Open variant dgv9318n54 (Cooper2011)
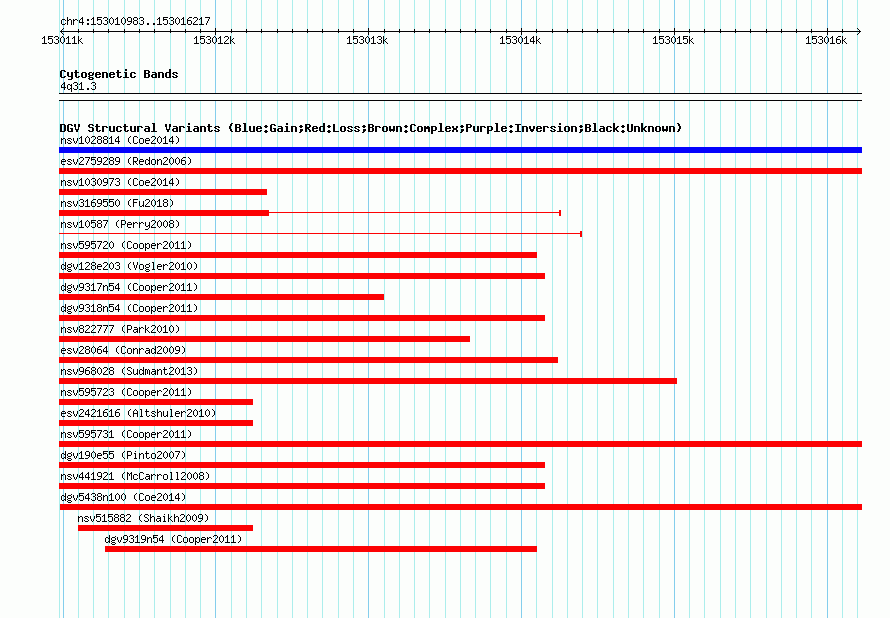Viewport: 890px width, 618px height. [129, 308]
